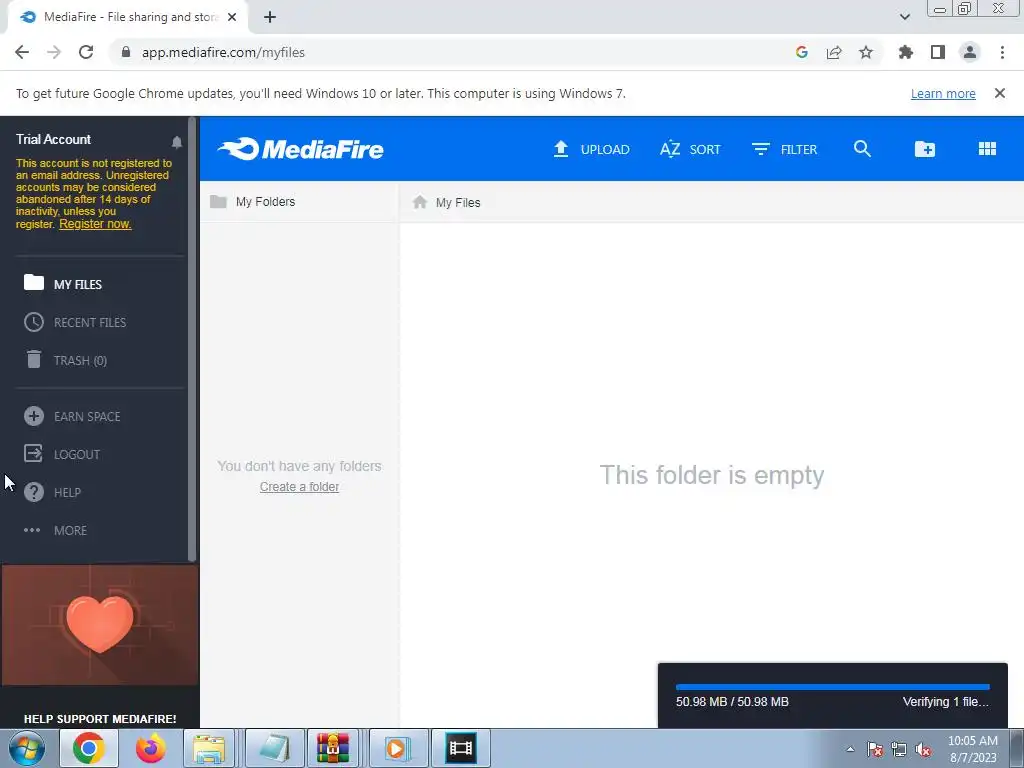1024x768 pixels.
Task: Click the 50.98 MB upload size text
Action: 732,701
